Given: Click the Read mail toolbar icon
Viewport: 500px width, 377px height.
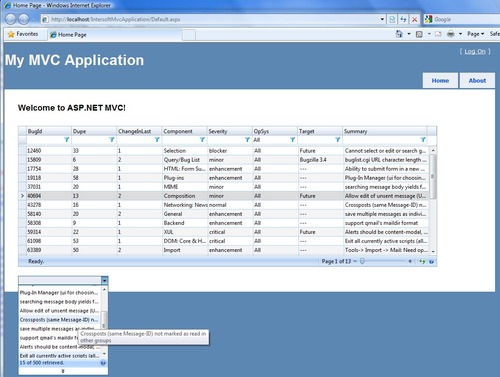Looking at the screenshot, I should point(438,34).
